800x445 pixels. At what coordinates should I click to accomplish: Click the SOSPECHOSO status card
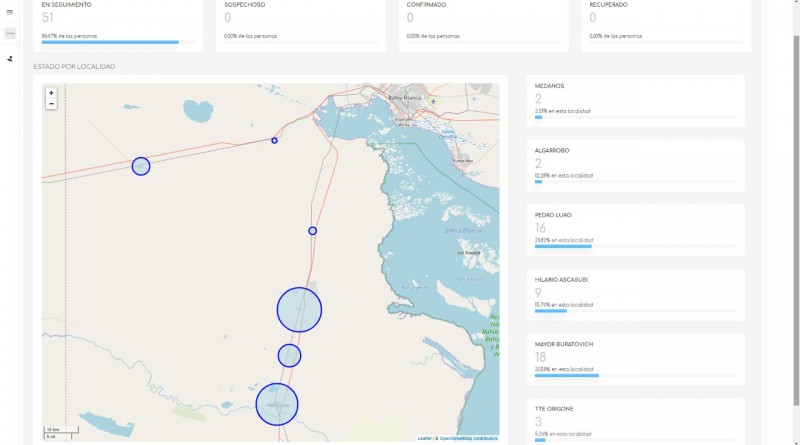[301, 24]
